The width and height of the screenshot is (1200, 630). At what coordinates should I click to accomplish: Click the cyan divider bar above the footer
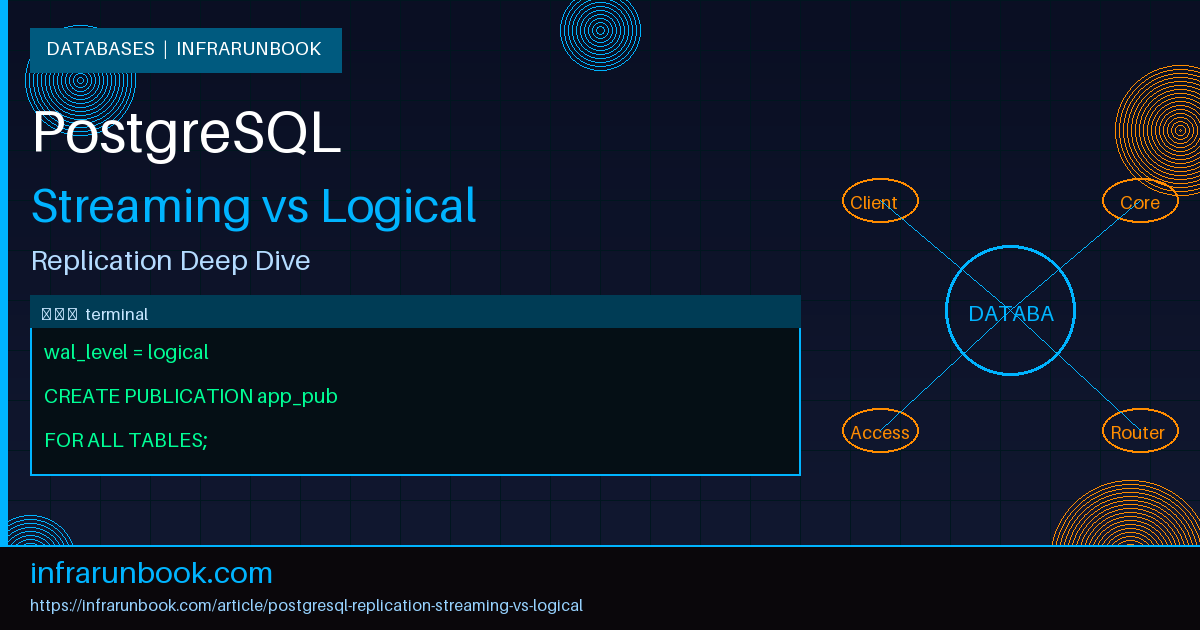point(600,544)
